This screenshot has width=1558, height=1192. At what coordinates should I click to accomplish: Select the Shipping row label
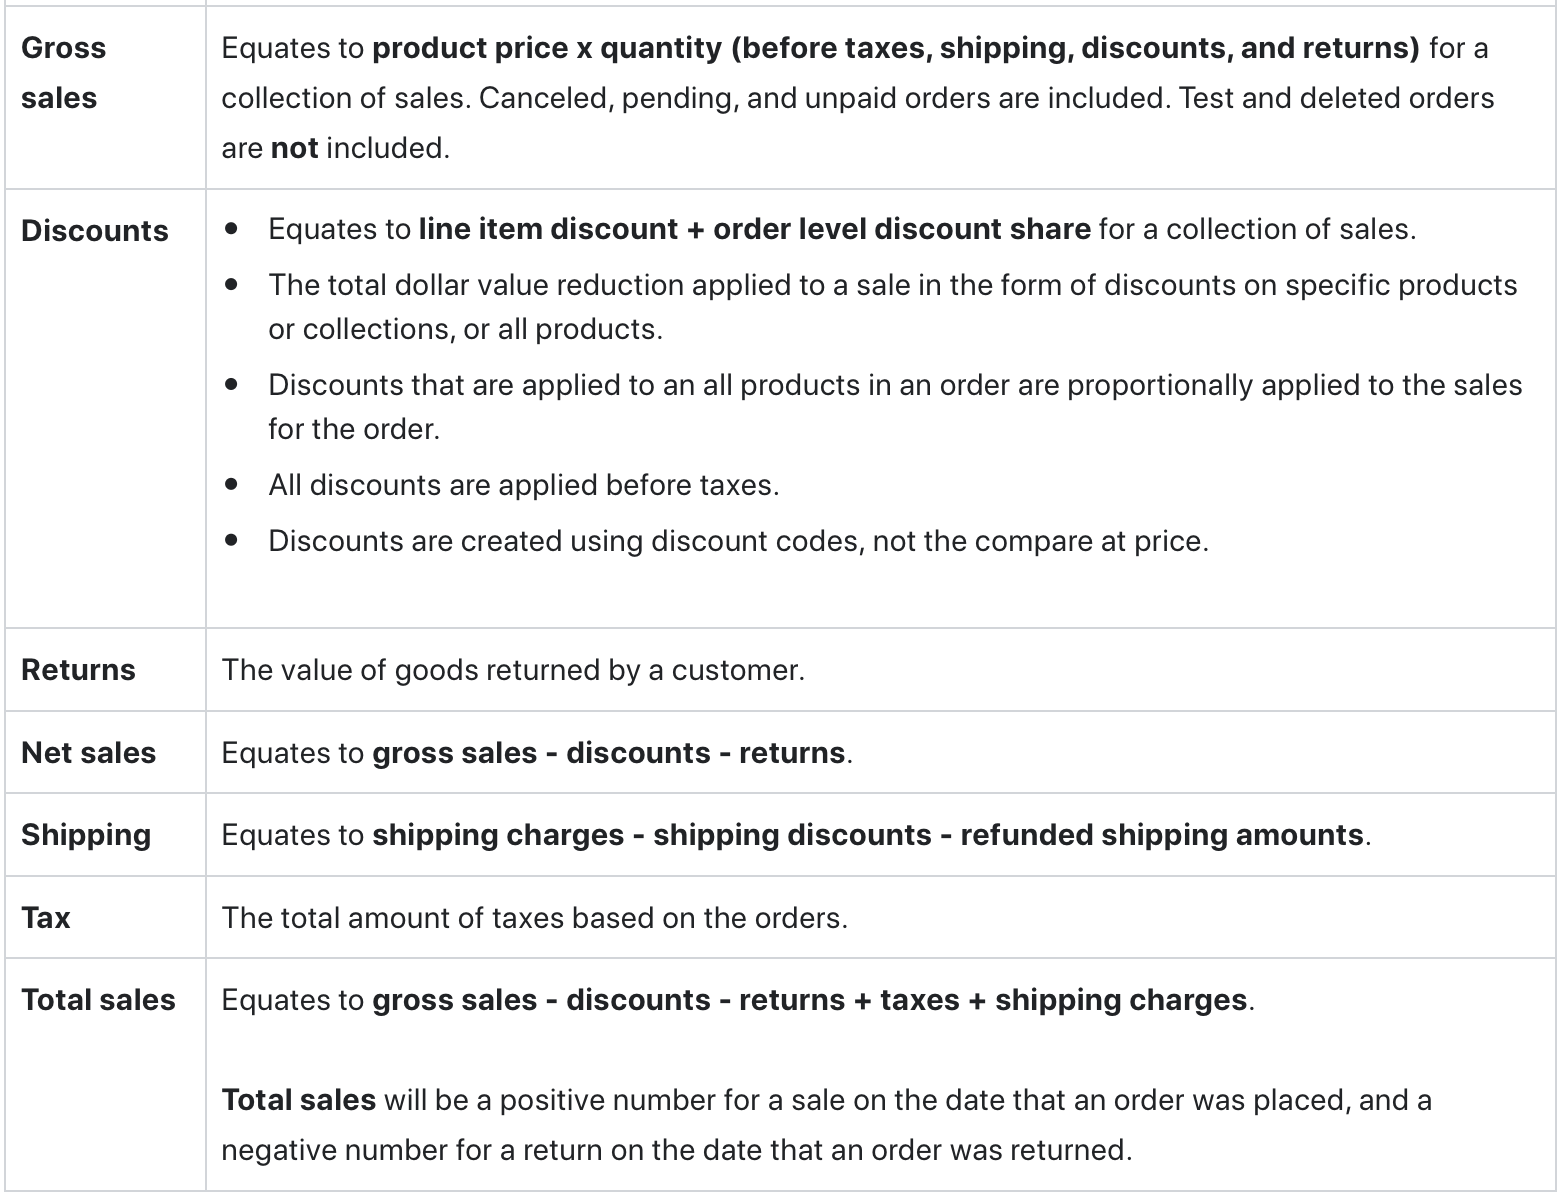[86, 835]
